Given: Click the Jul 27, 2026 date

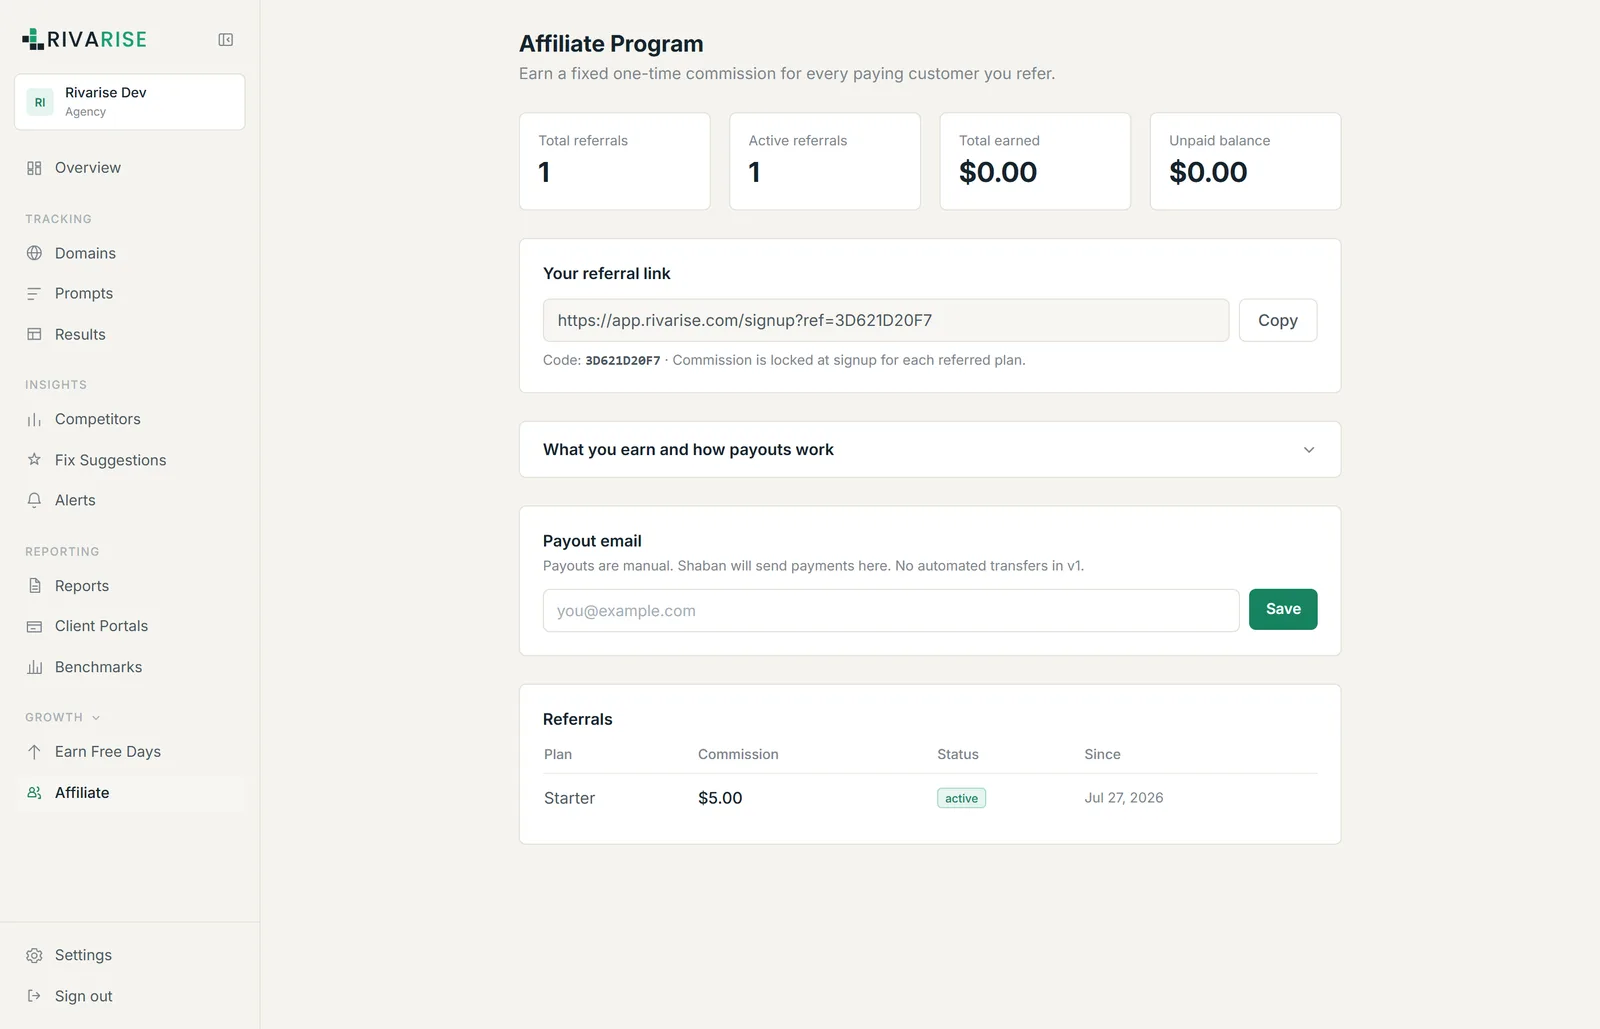Looking at the screenshot, I should point(1124,798).
